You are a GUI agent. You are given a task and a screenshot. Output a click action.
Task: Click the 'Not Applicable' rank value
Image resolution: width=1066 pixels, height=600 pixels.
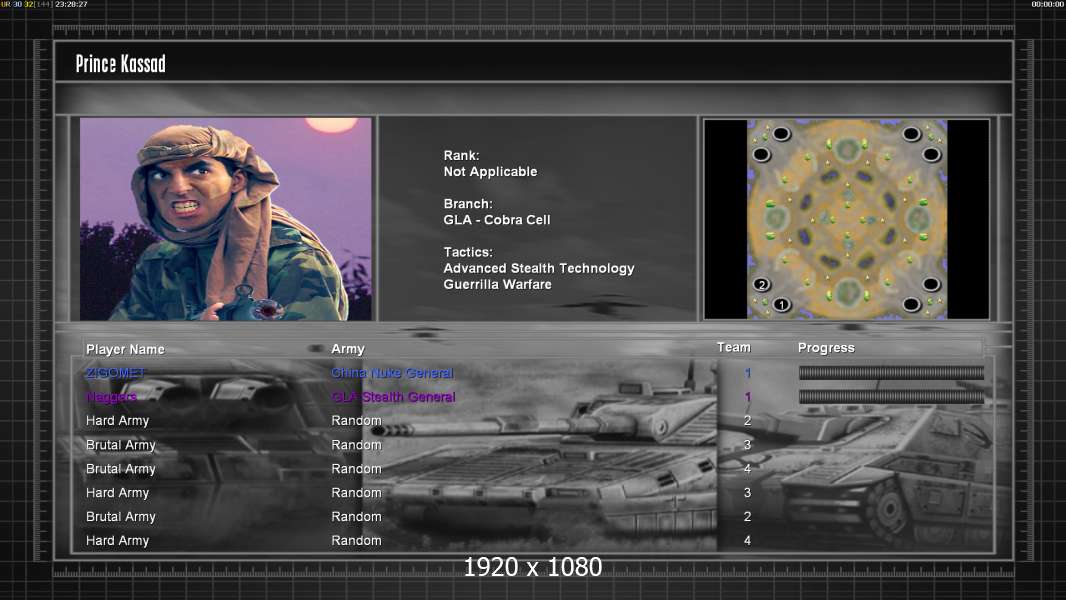[490, 172]
